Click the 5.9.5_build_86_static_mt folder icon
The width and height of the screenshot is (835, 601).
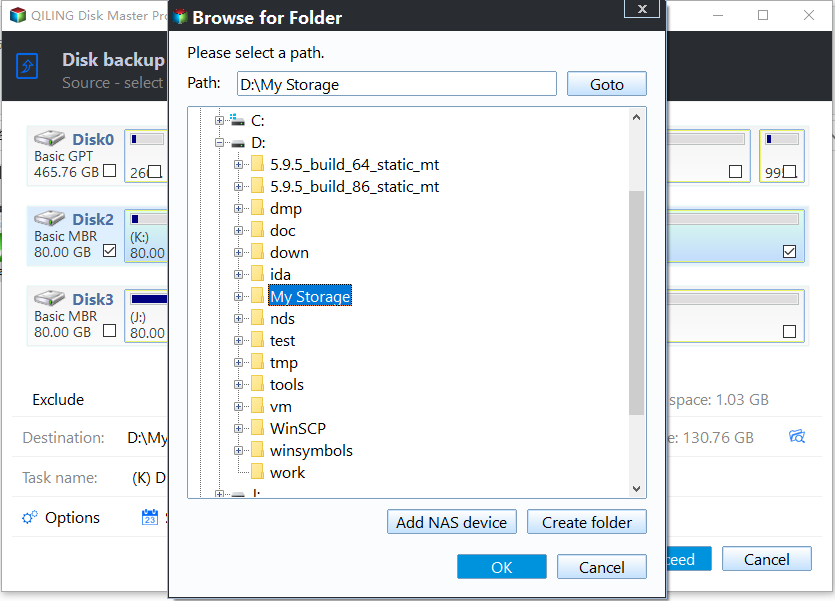coord(257,185)
